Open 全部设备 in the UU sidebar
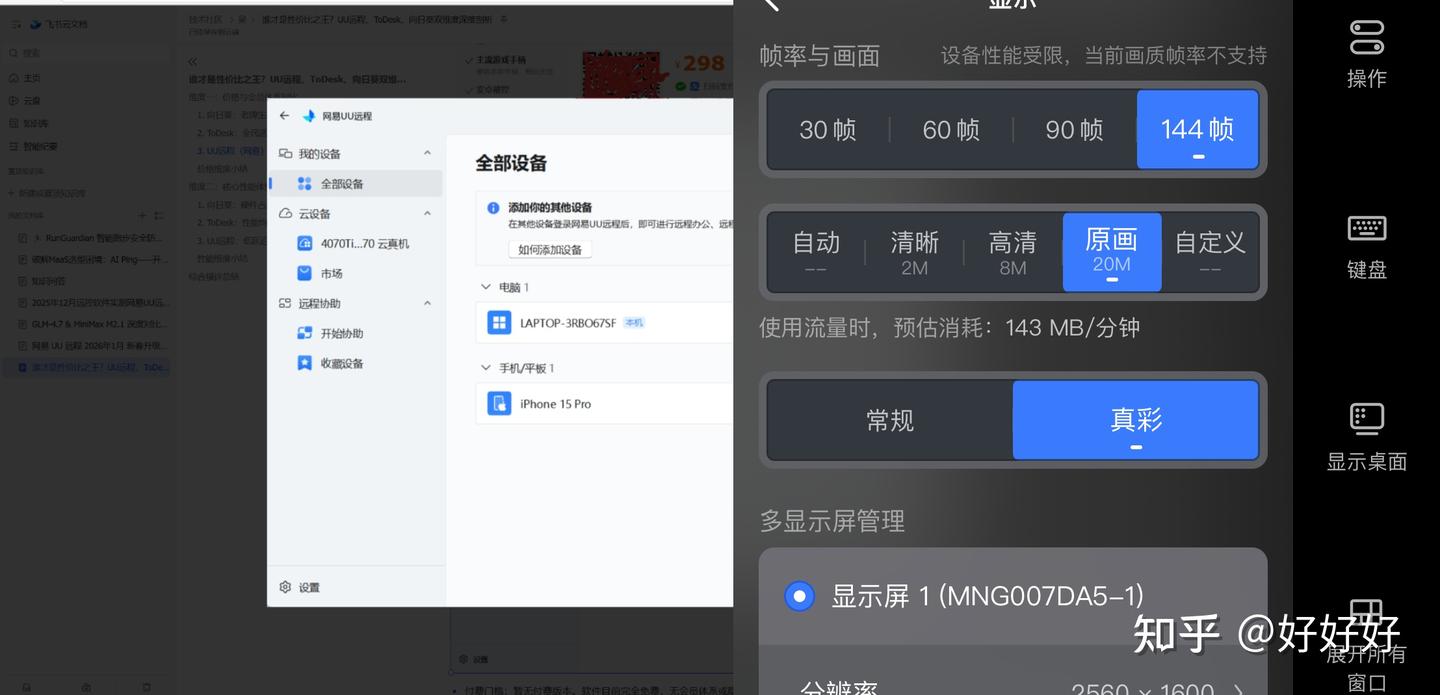 coord(356,184)
